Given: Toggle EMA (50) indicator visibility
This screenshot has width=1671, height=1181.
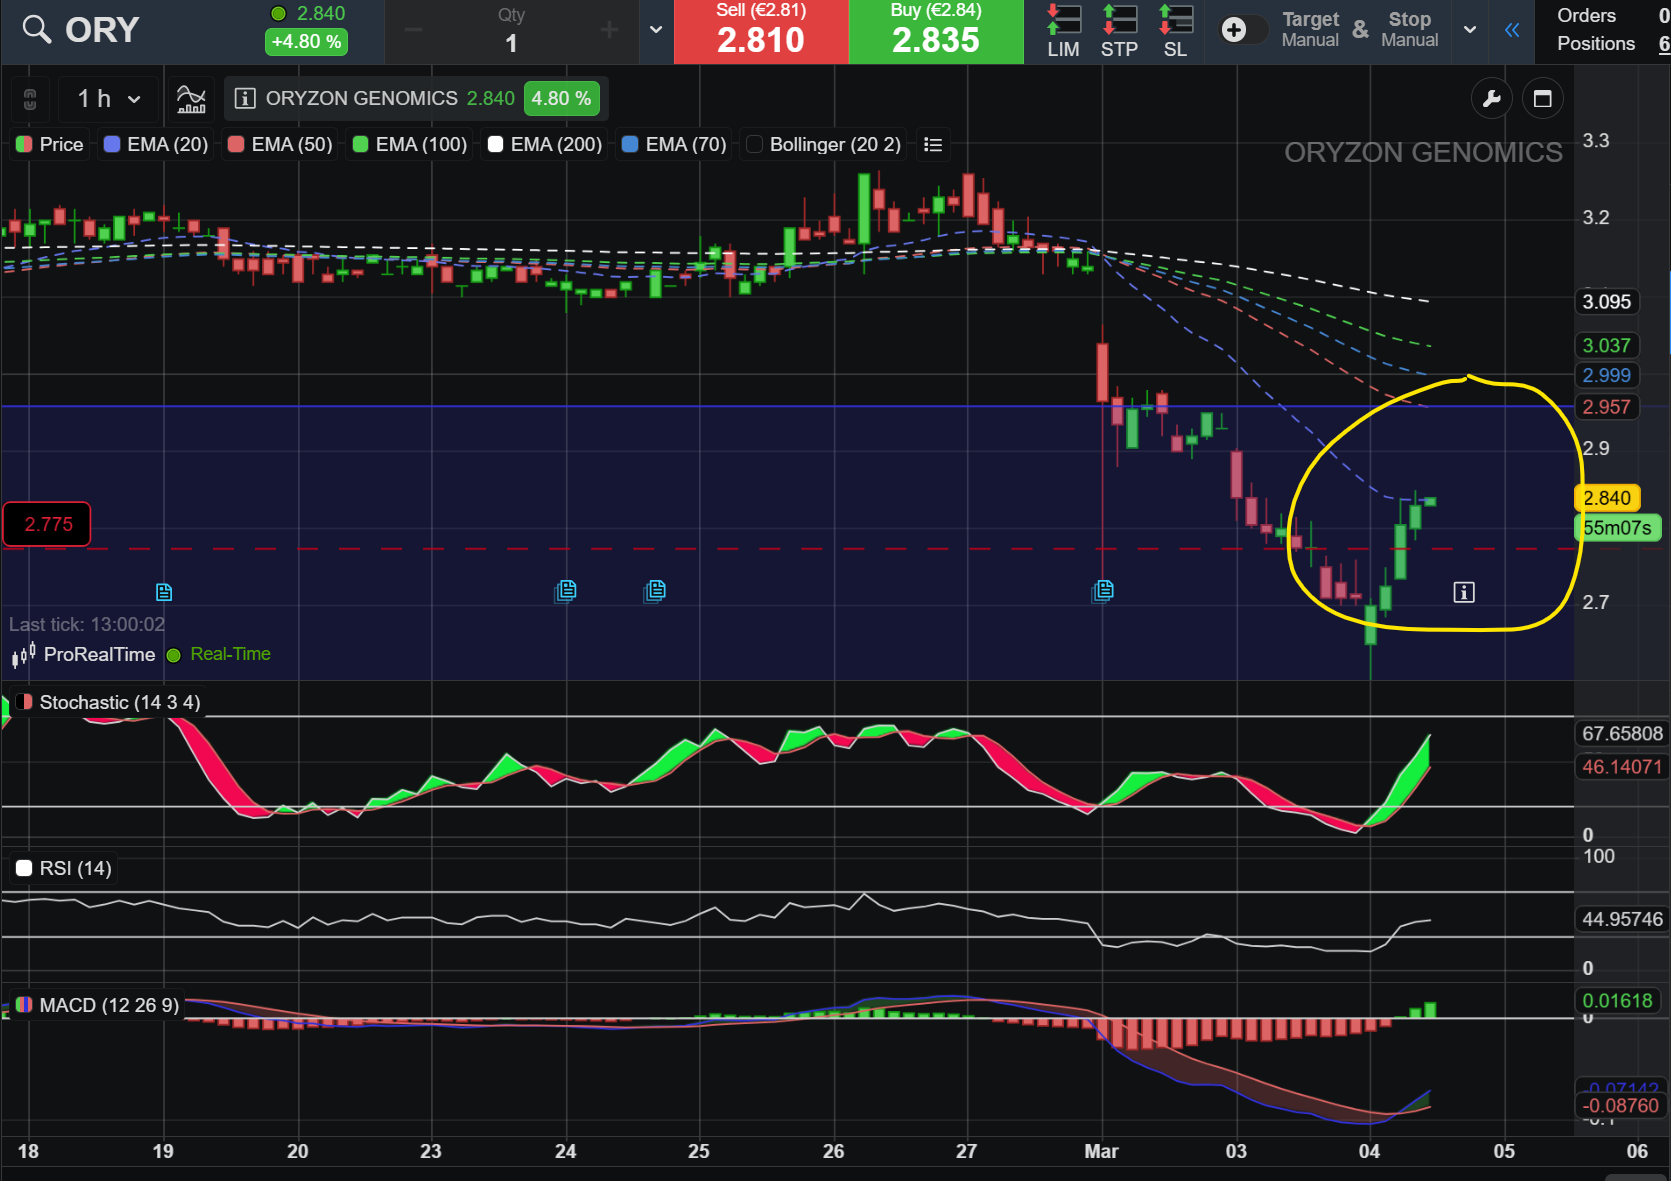Looking at the screenshot, I should pos(280,144).
